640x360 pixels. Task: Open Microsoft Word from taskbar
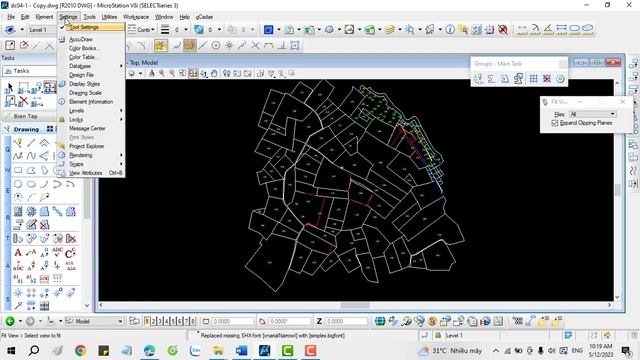[241, 350]
